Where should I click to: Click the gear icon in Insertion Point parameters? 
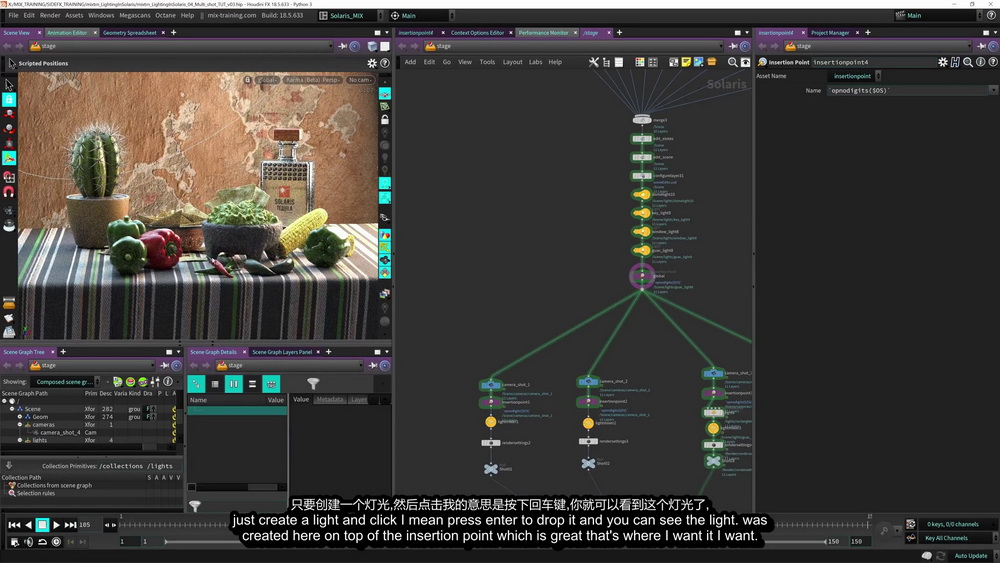(x=943, y=62)
